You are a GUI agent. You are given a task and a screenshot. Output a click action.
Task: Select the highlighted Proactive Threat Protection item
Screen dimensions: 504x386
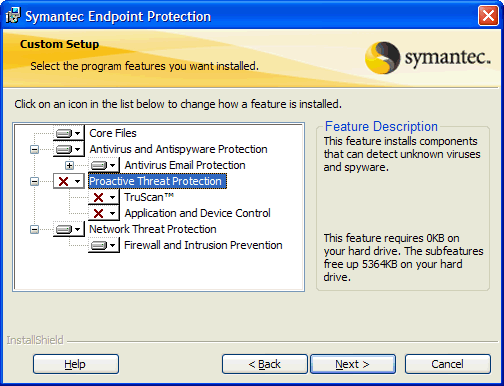(x=157, y=181)
